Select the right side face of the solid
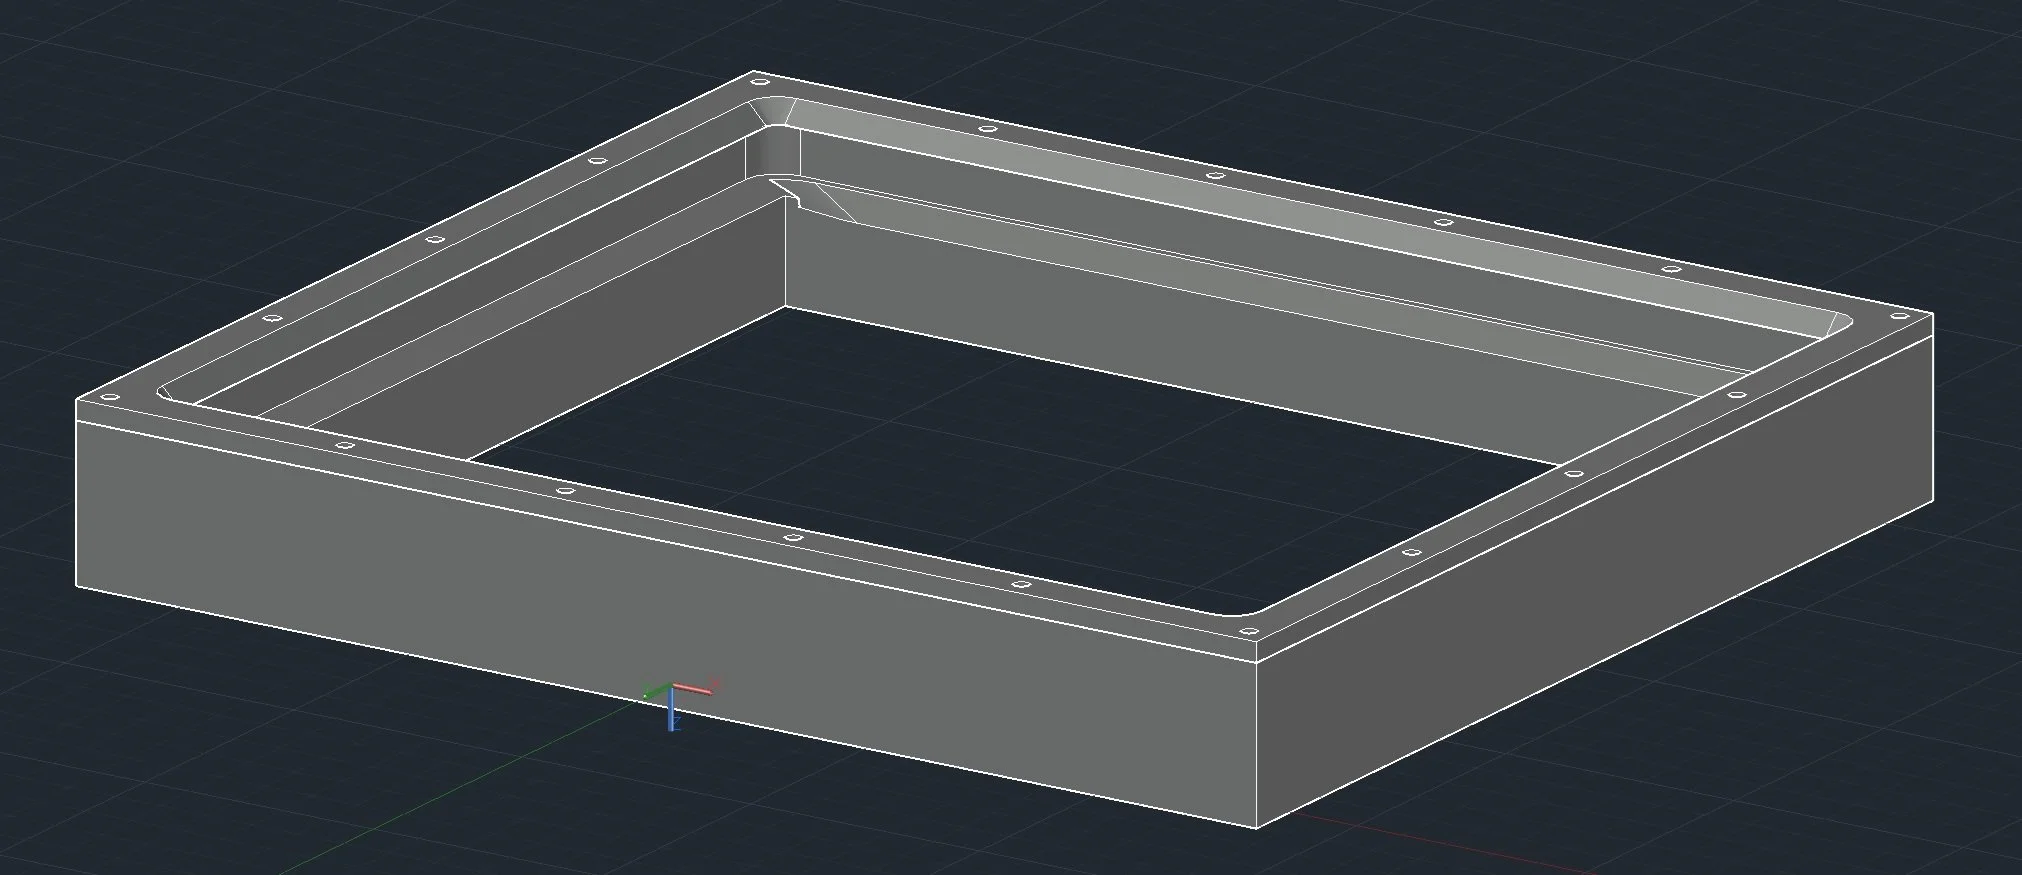Image resolution: width=2022 pixels, height=875 pixels. pos(1594,584)
